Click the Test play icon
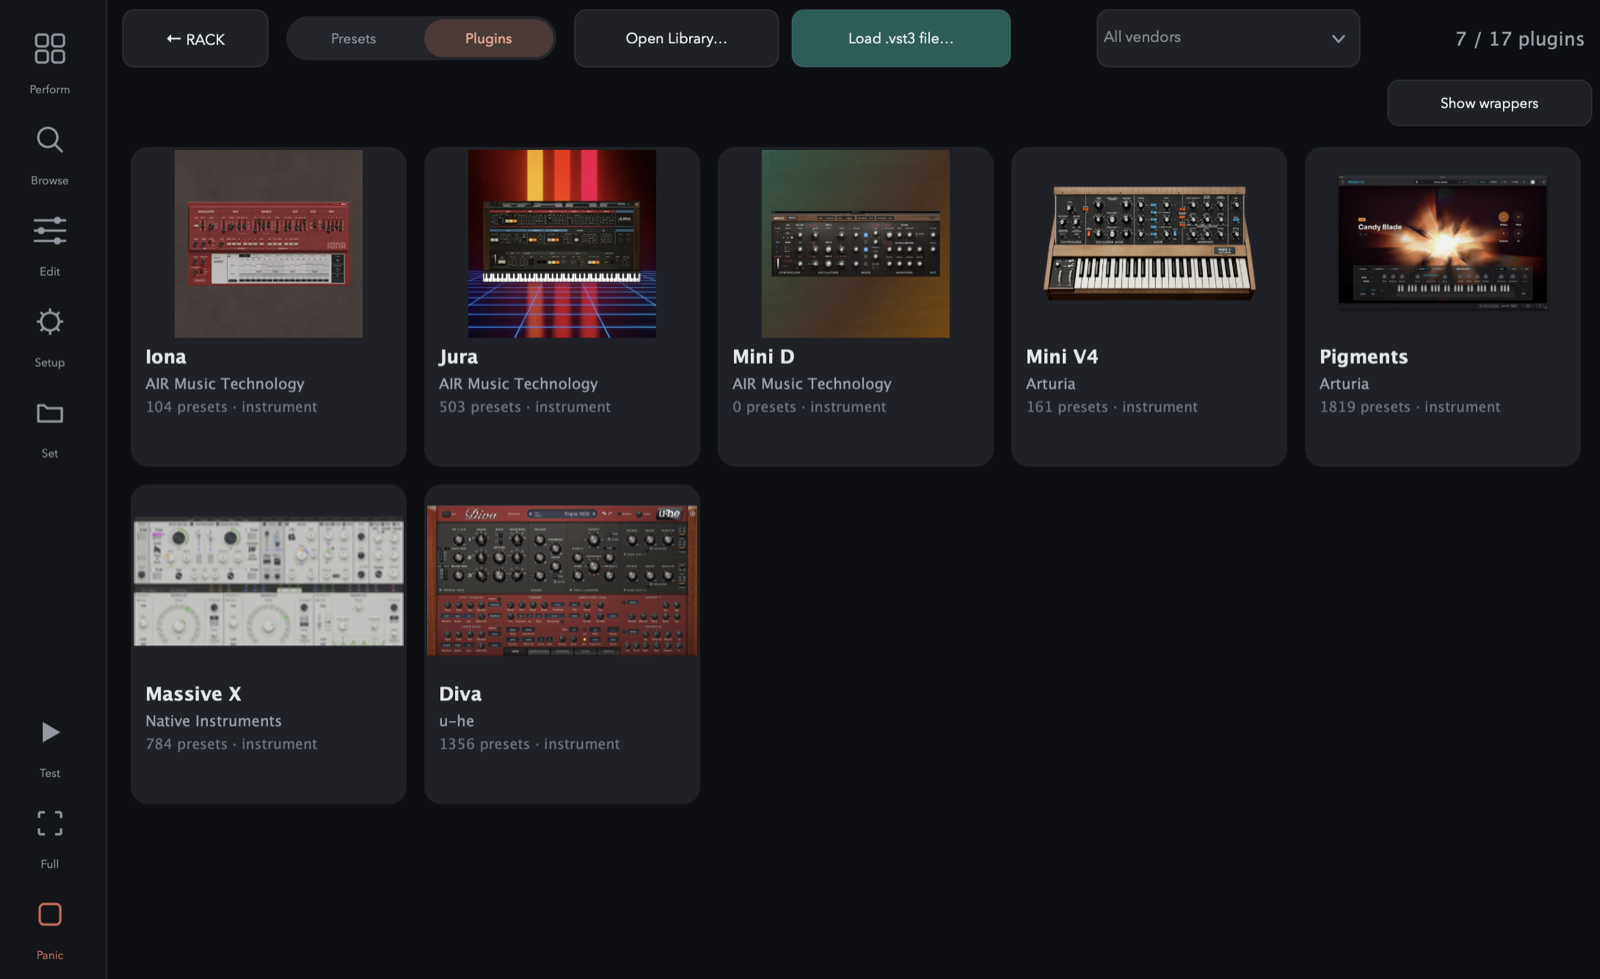1600x979 pixels. [x=49, y=733]
